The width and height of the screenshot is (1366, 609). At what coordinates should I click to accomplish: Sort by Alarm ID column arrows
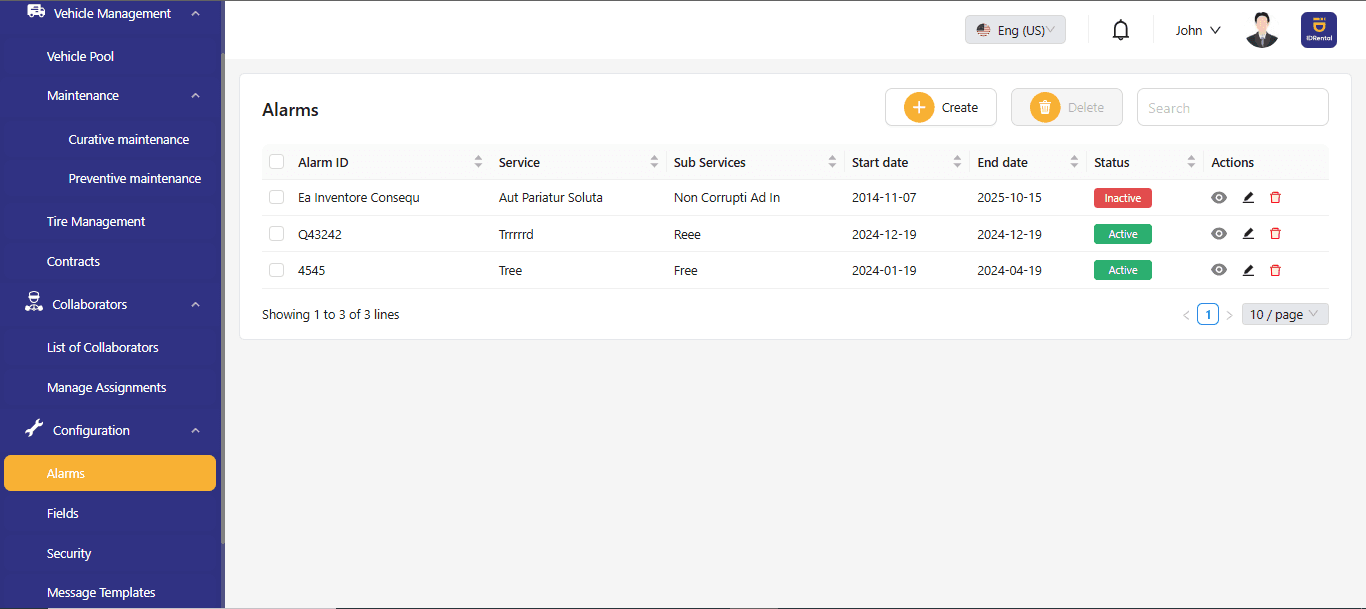(478, 162)
